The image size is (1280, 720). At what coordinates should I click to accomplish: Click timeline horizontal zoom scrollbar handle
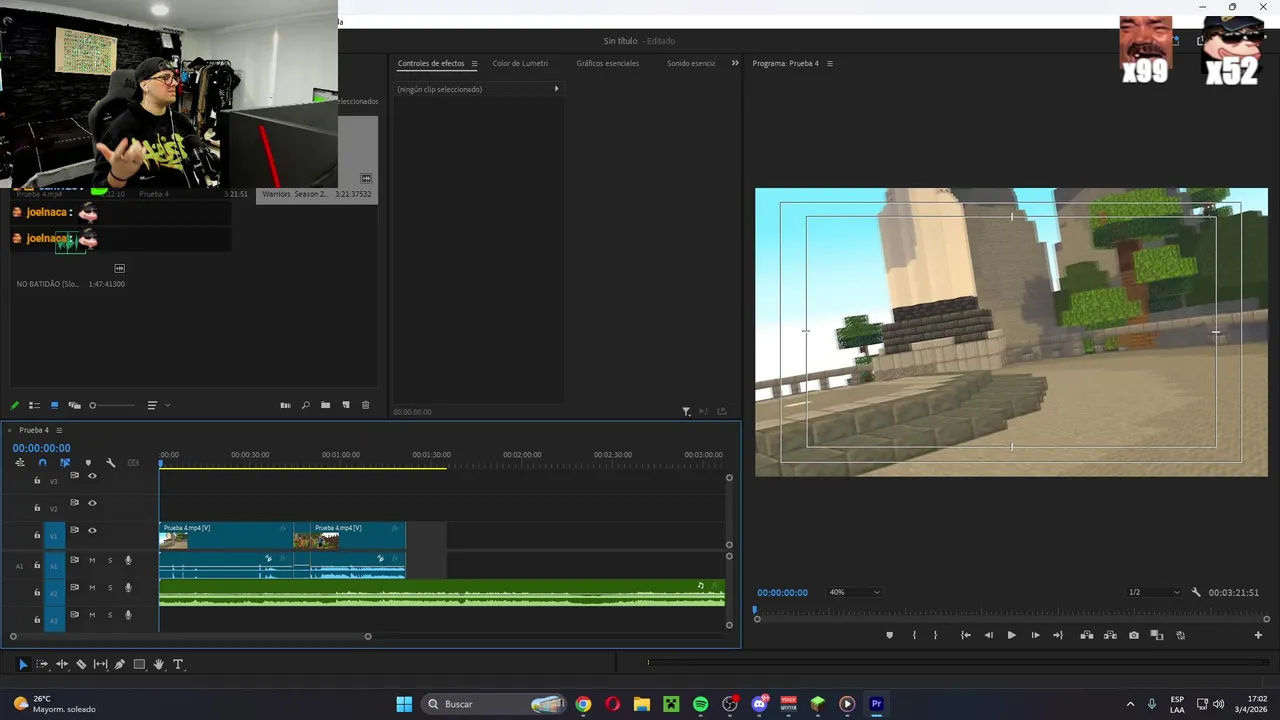368,636
